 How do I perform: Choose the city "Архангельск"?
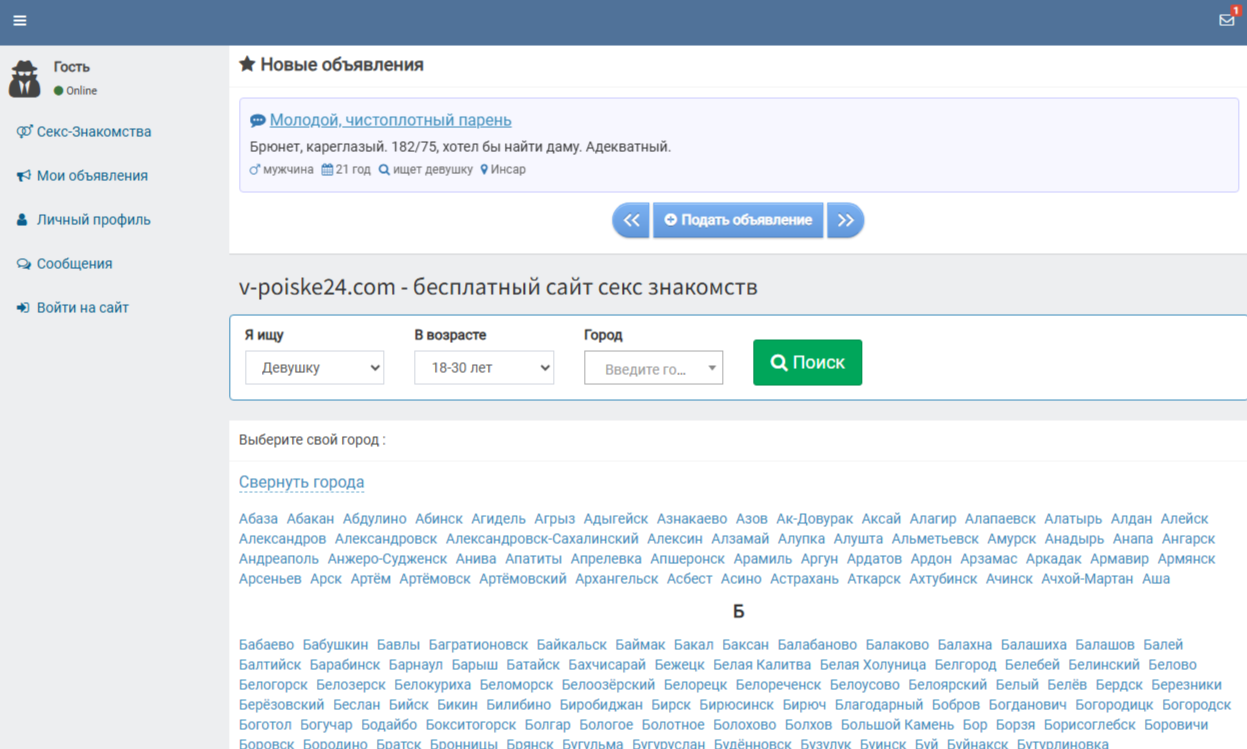pyautogui.click(x=616, y=579)
